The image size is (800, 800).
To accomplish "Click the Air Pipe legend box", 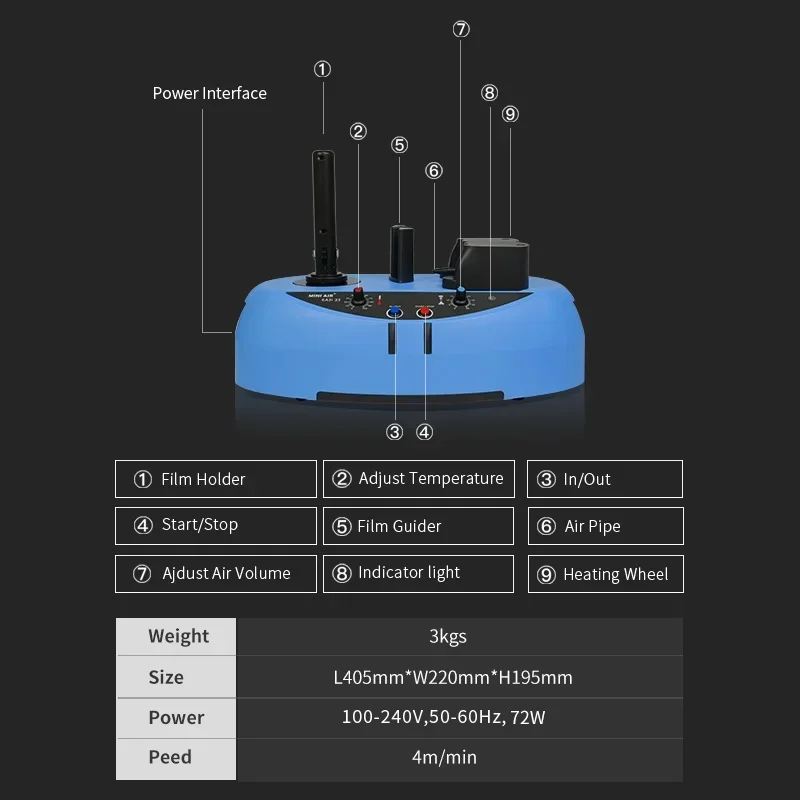I will tap(606, 526).
